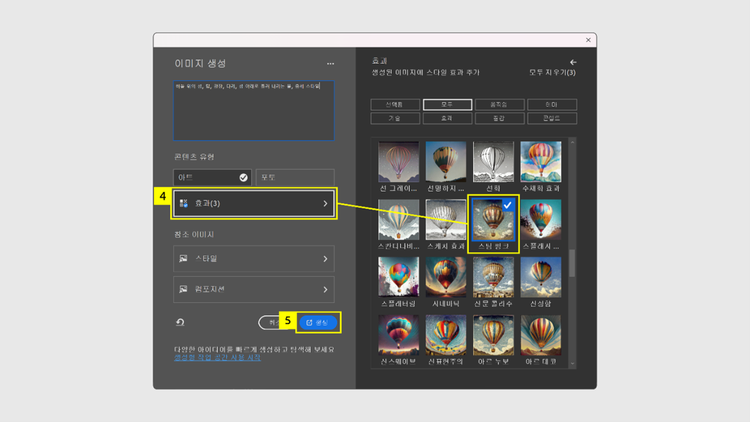Select the 선 그레이 effect thumbnail
The height and width of the screenshot is (422, 750).
398,162
